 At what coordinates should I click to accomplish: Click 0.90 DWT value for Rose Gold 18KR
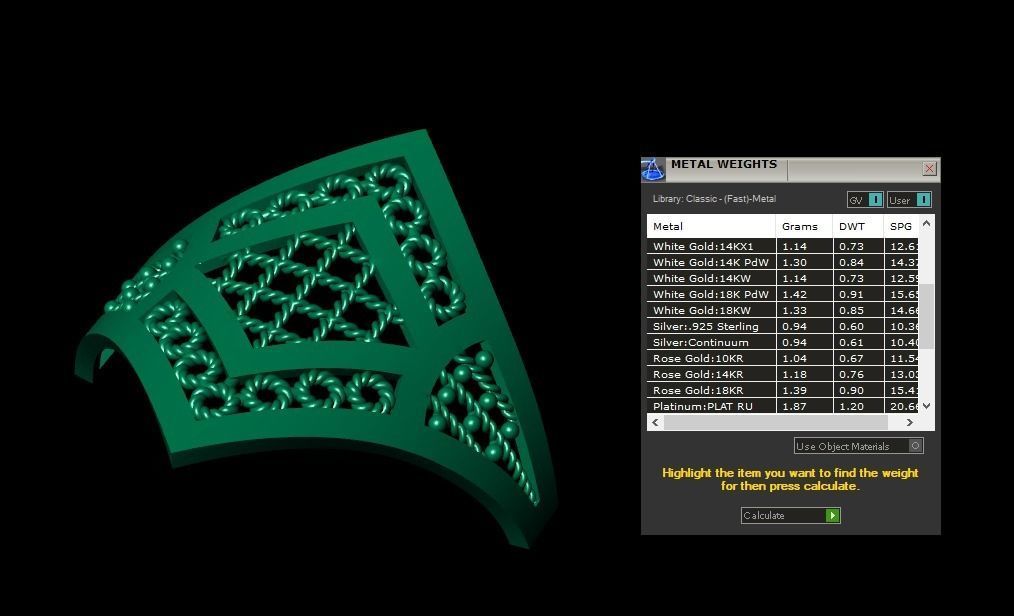click(x=851, y=390)
